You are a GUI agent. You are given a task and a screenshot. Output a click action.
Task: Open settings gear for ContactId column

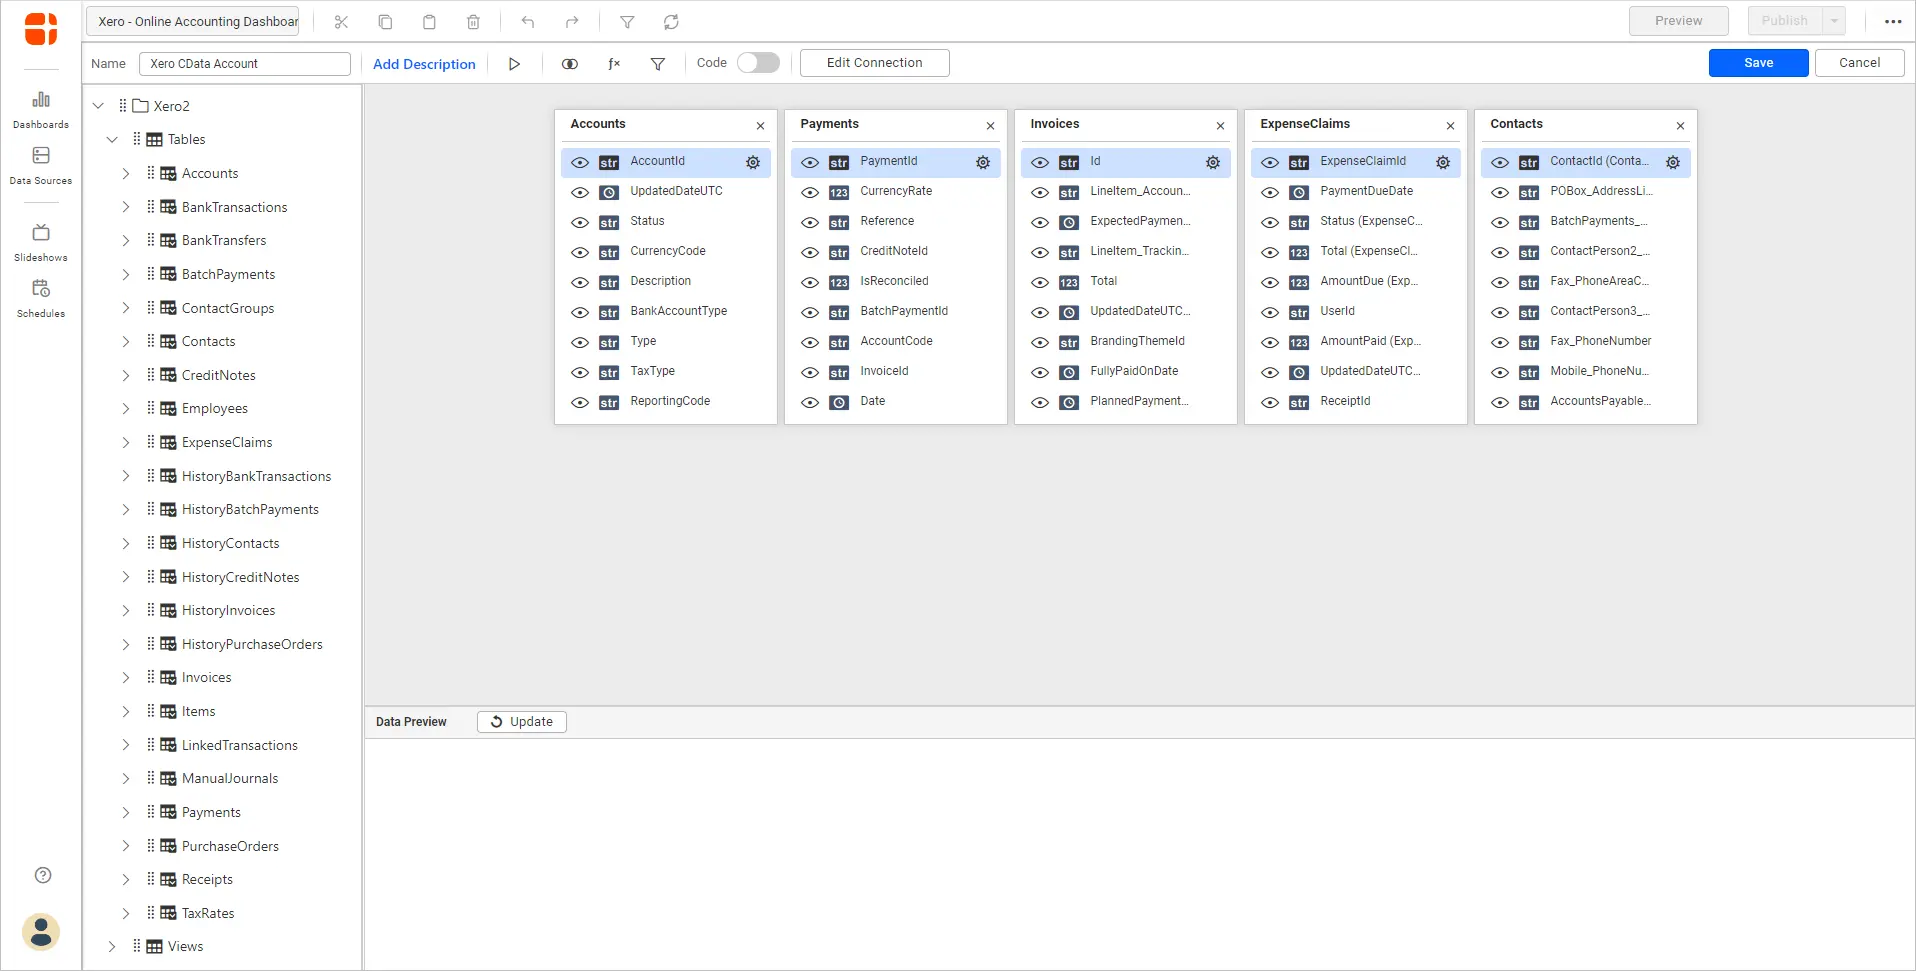[1673, 162]
